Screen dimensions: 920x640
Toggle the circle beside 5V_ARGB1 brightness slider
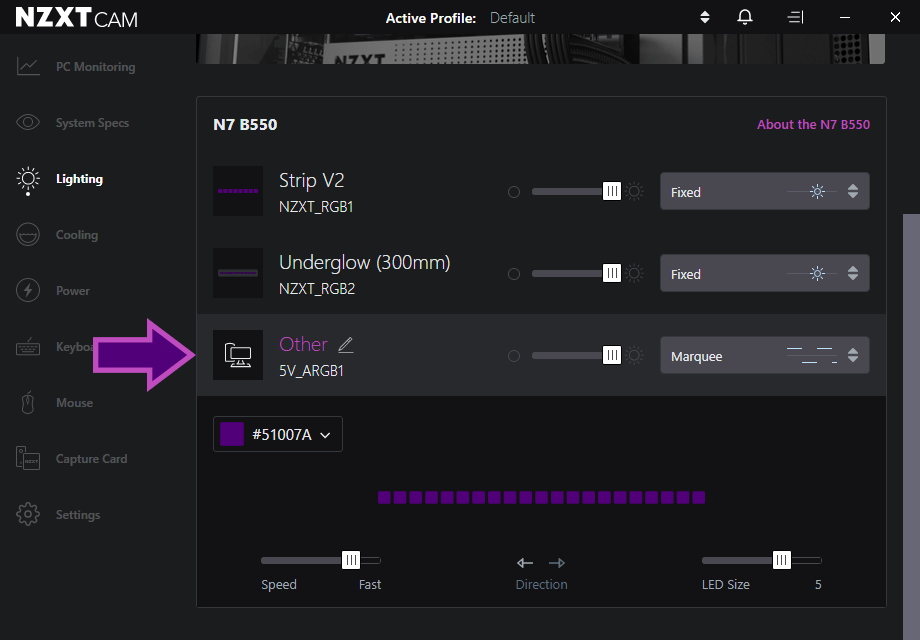click(514, 354)
